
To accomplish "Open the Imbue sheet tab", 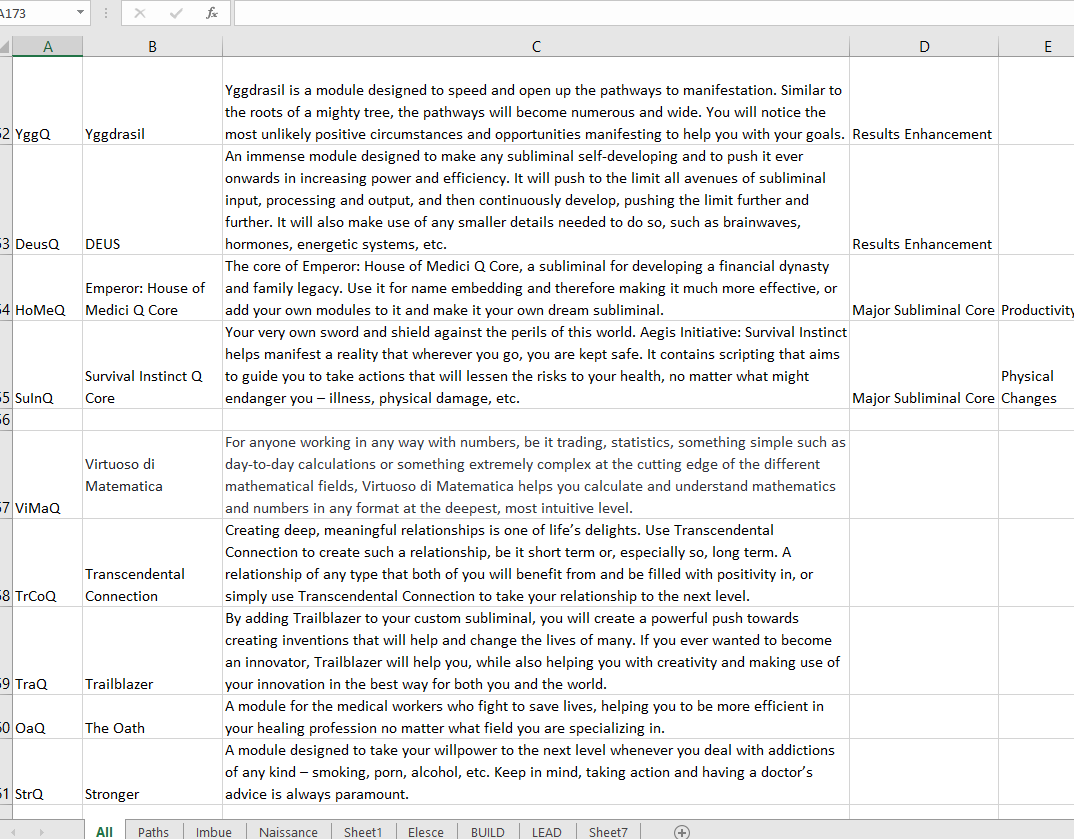I will [214, 831].
